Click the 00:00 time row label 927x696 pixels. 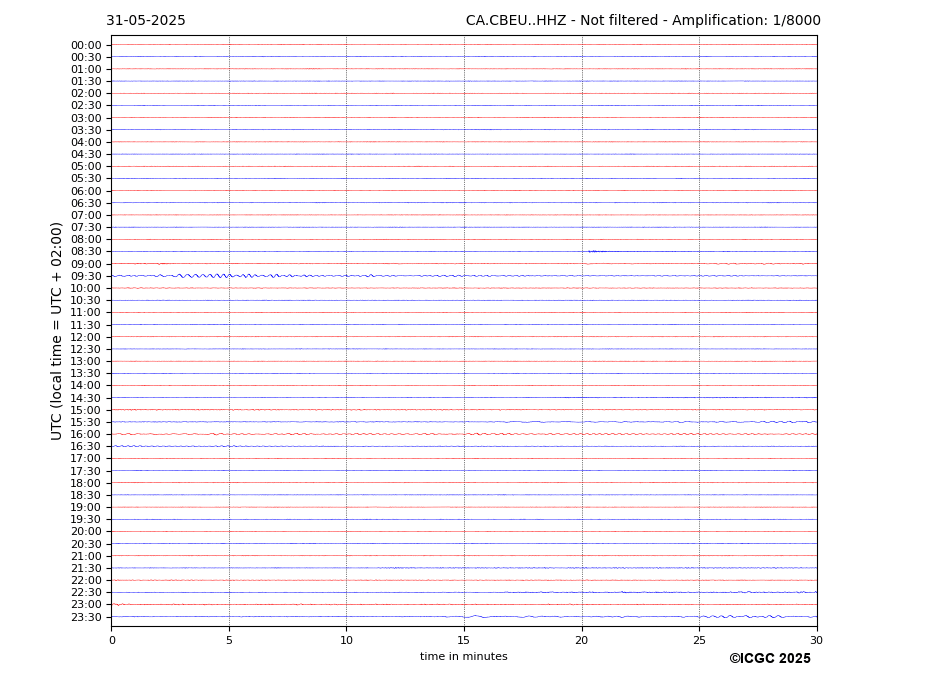pyautogui.click(x=86, y=46)
